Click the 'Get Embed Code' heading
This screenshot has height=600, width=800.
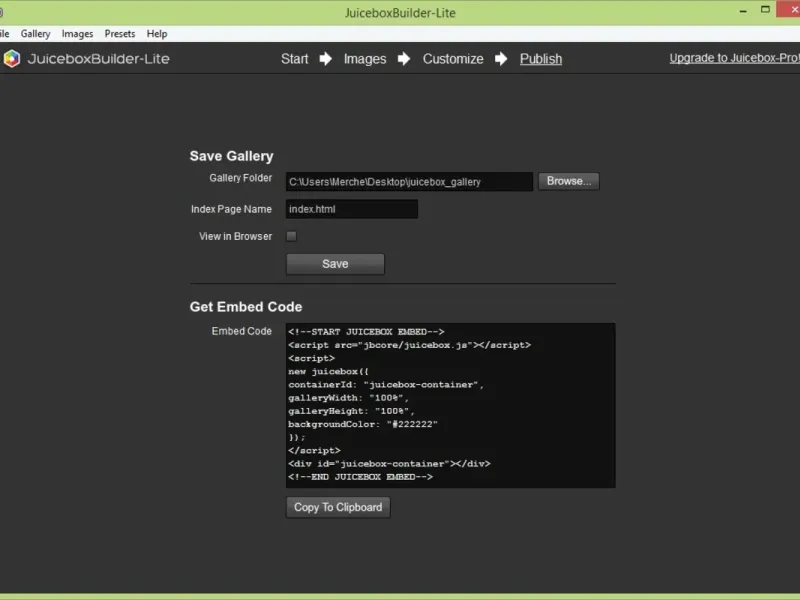click(x=246, y=307)
